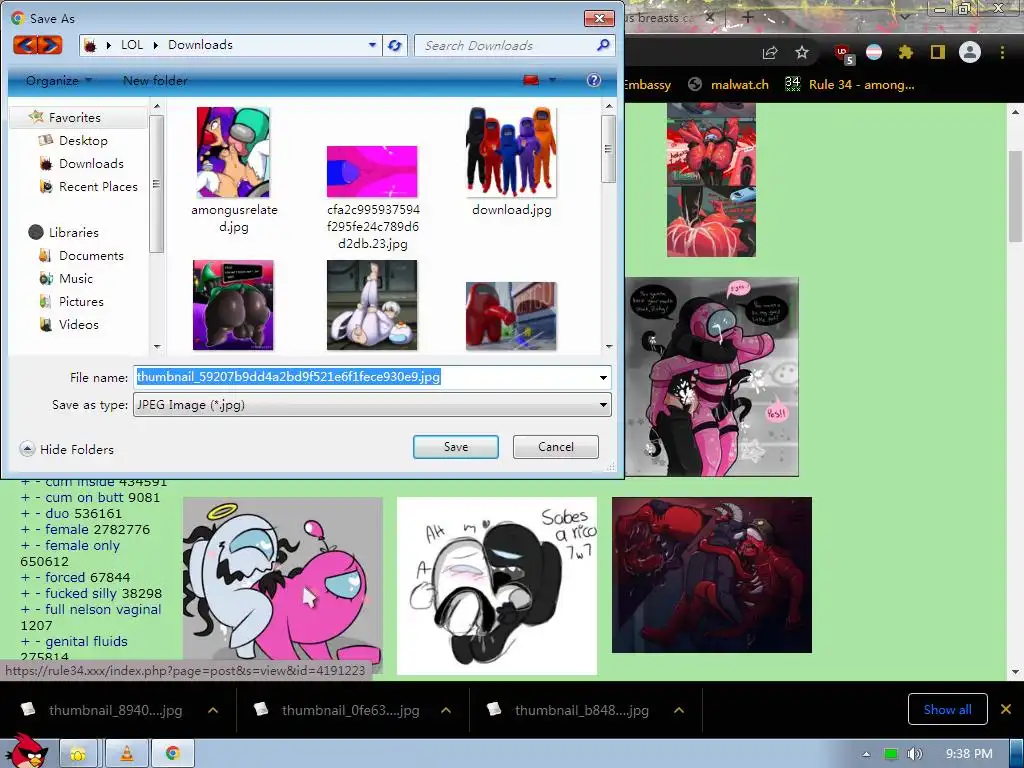Open the uBlock extension with badge 5

pyautogui.click(x=844, y=54)
